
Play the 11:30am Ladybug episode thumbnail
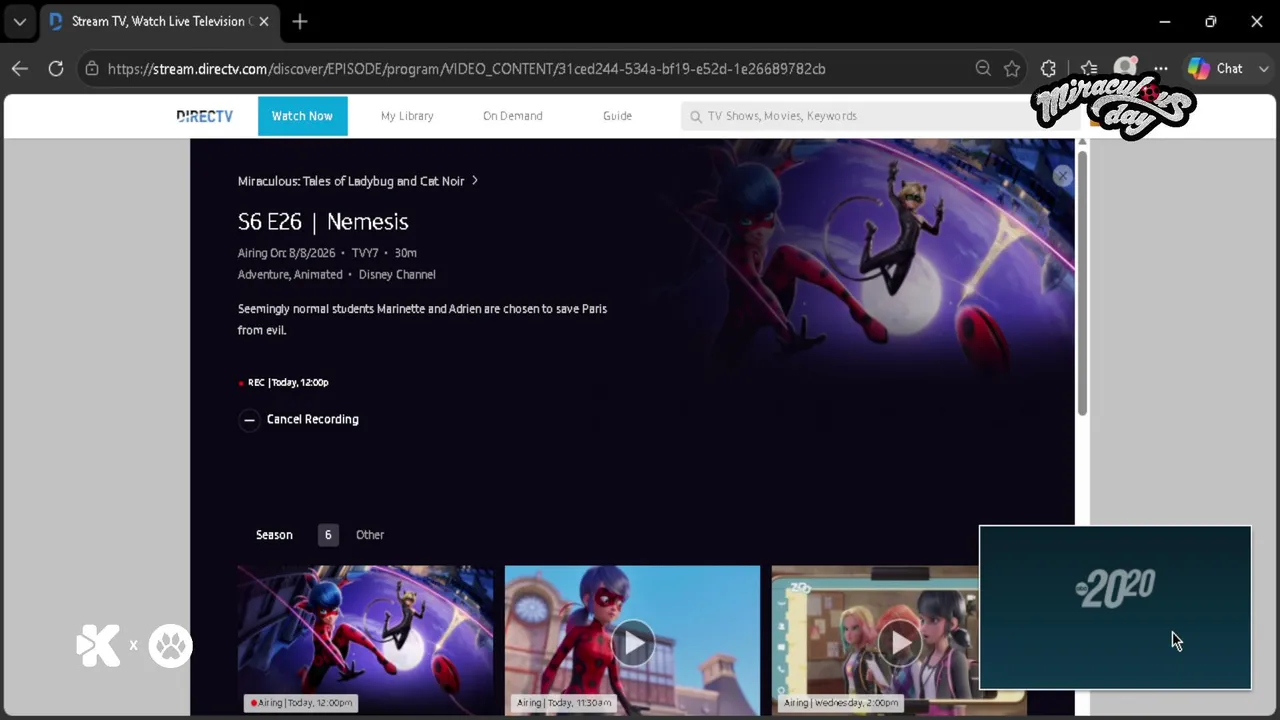point(632,643)
